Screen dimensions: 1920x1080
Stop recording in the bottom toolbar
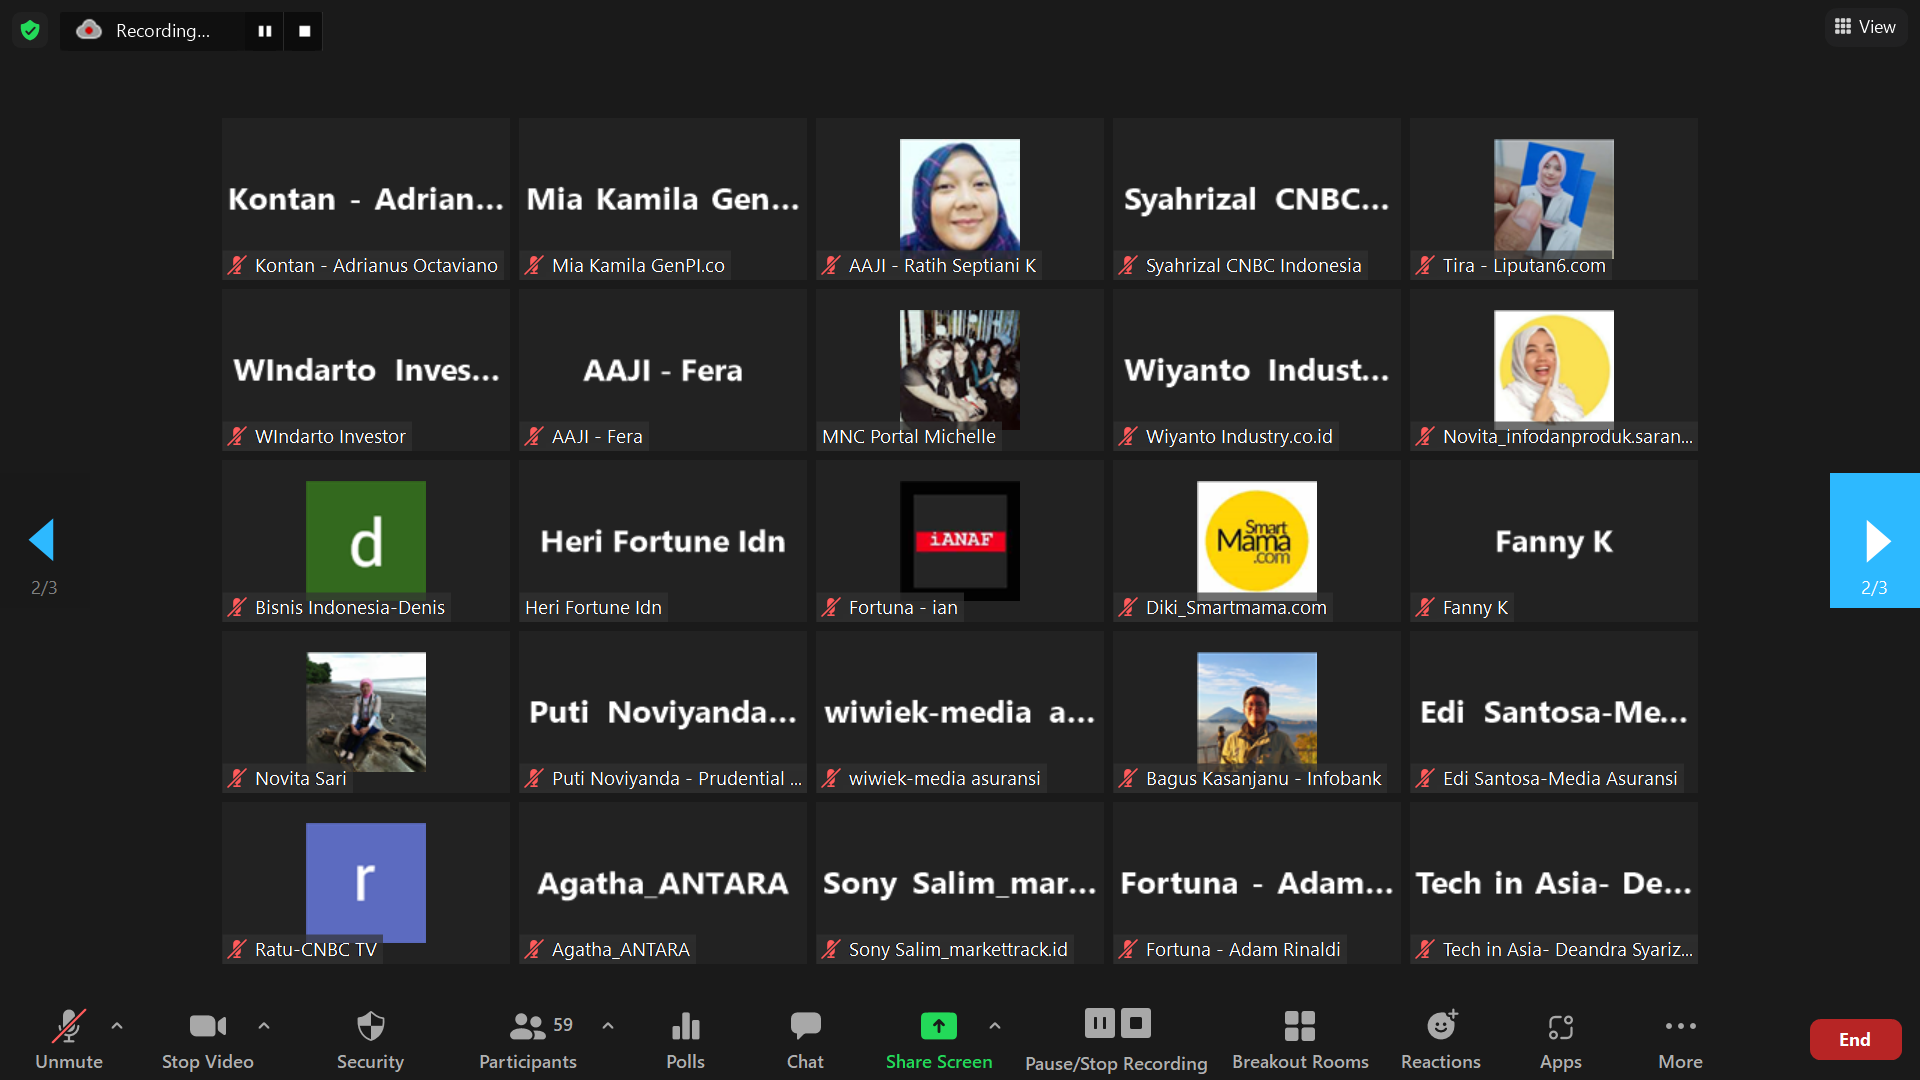(x=1136, y=1023)
